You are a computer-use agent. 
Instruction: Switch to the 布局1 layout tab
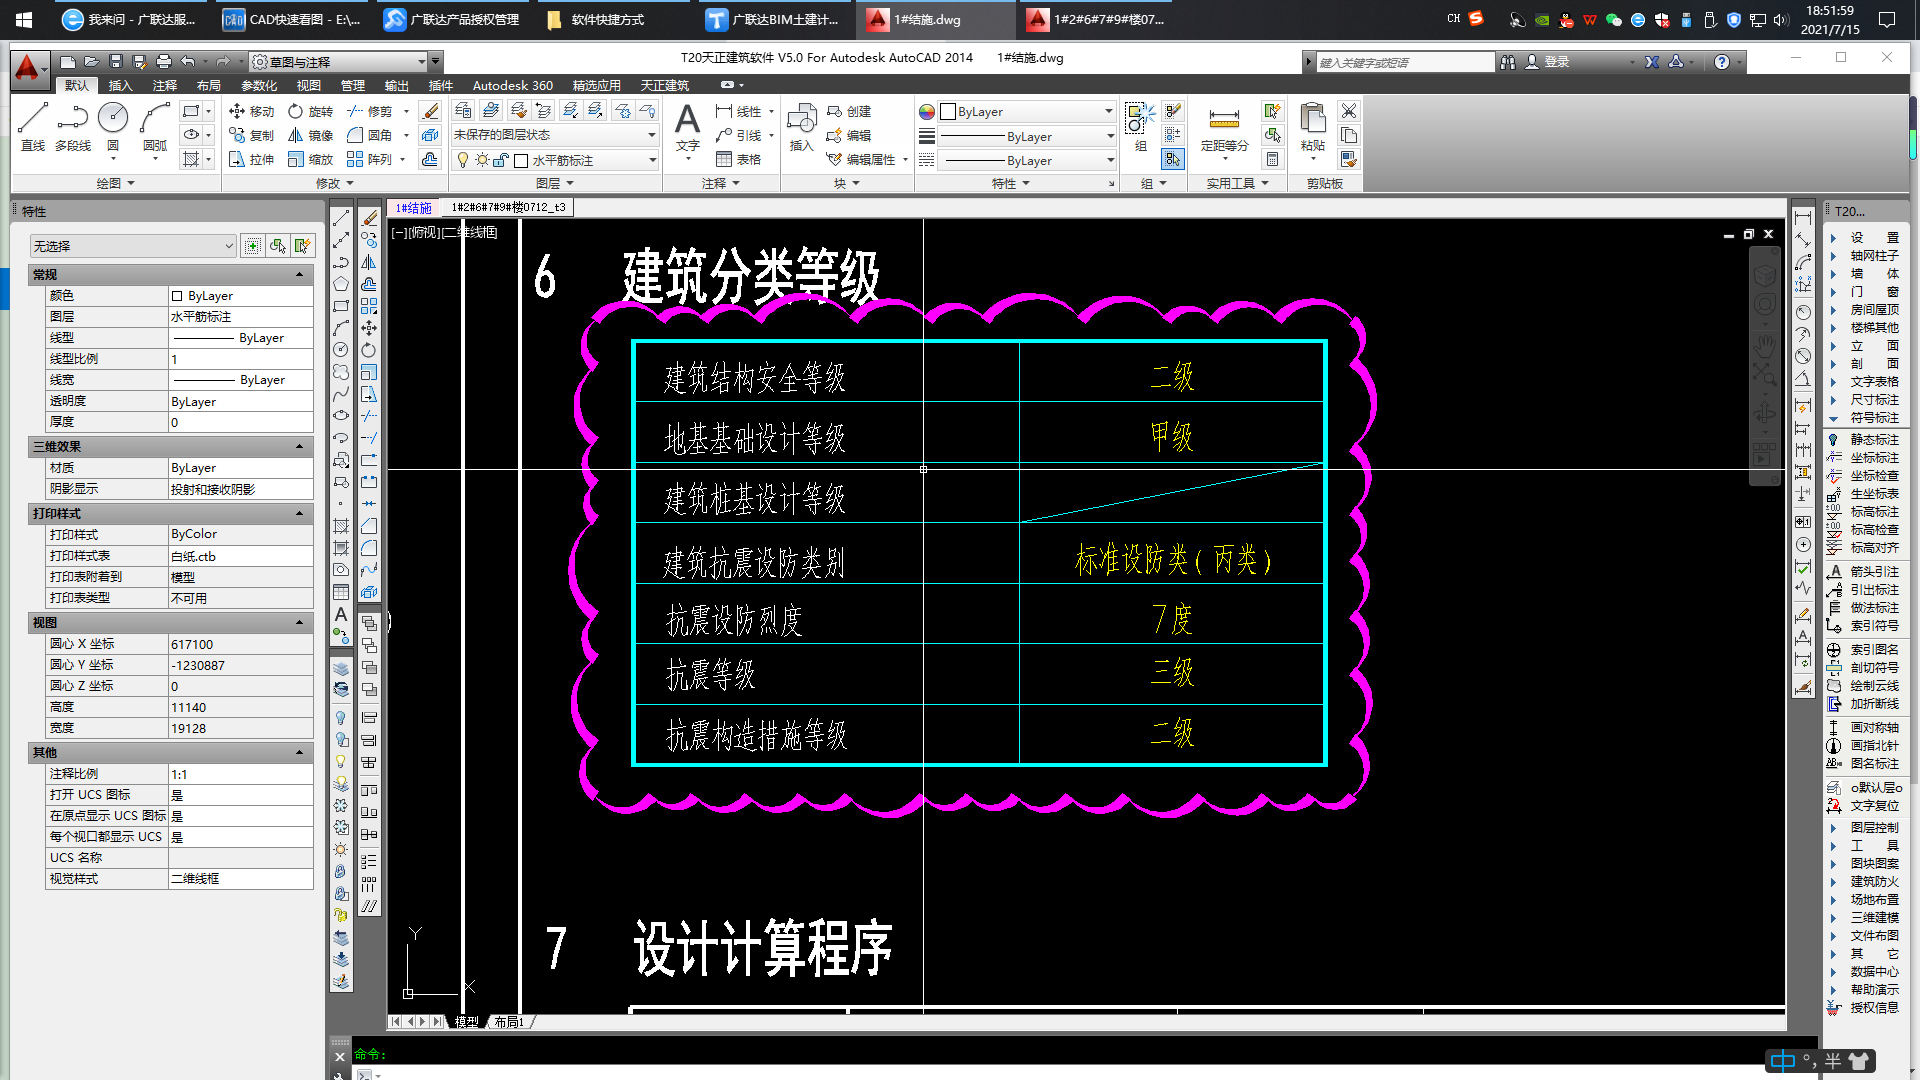click(508, 1022)
